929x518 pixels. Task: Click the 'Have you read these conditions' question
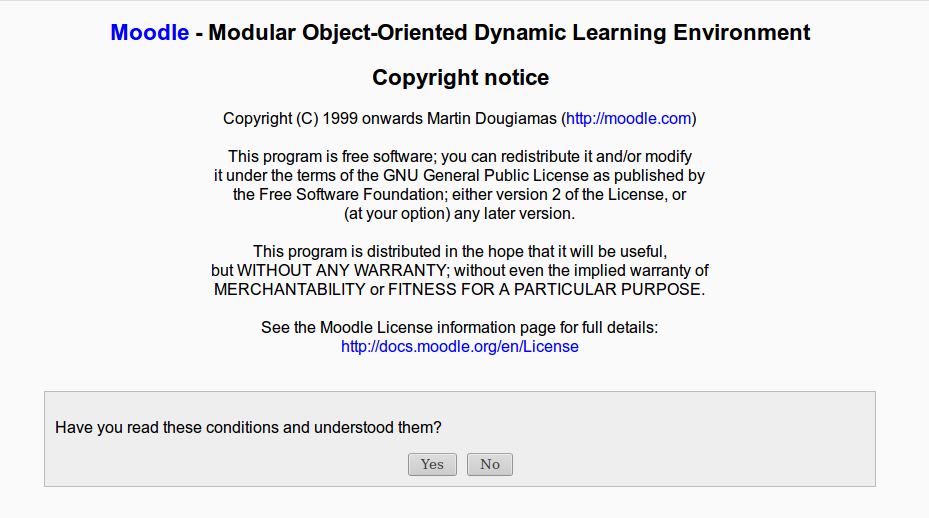pyautogui.click(x=248, y=427)
